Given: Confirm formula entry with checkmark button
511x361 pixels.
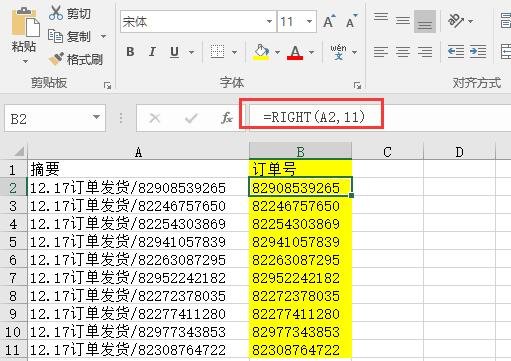Looking at the screenshot, I should (x=191, y=118).
